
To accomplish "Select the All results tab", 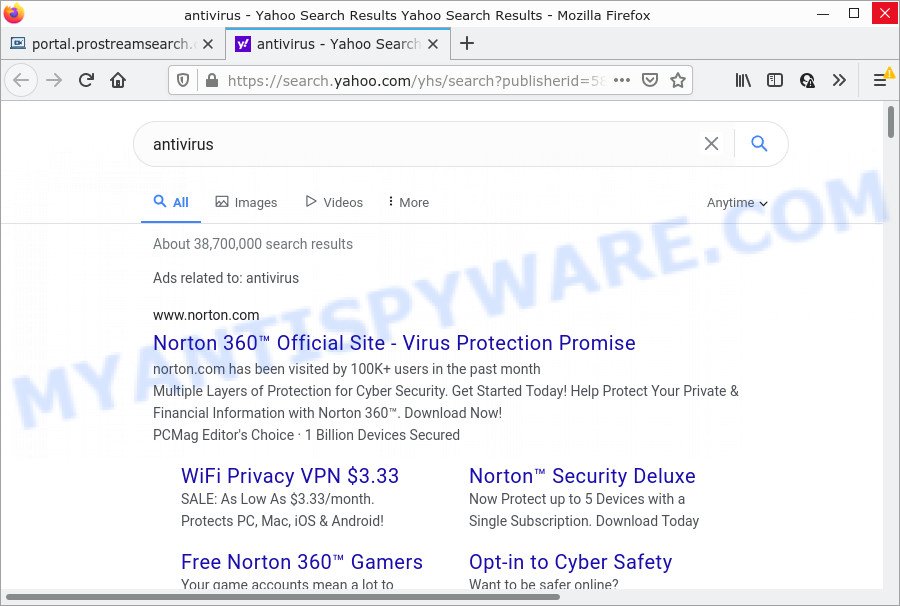I will click(171, 202).
